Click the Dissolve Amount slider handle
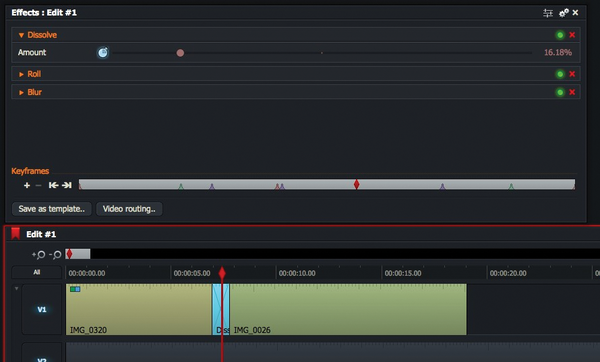Viewport: 600px width, 362px height. (180, 53)
